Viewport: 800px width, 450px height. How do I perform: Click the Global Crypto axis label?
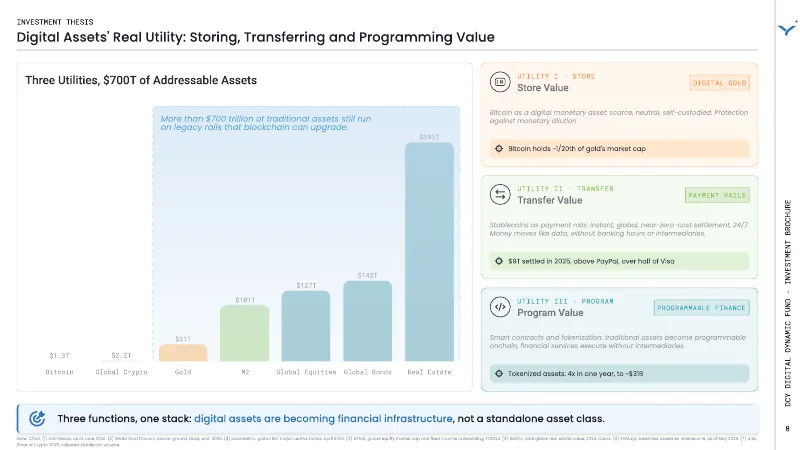121,372
